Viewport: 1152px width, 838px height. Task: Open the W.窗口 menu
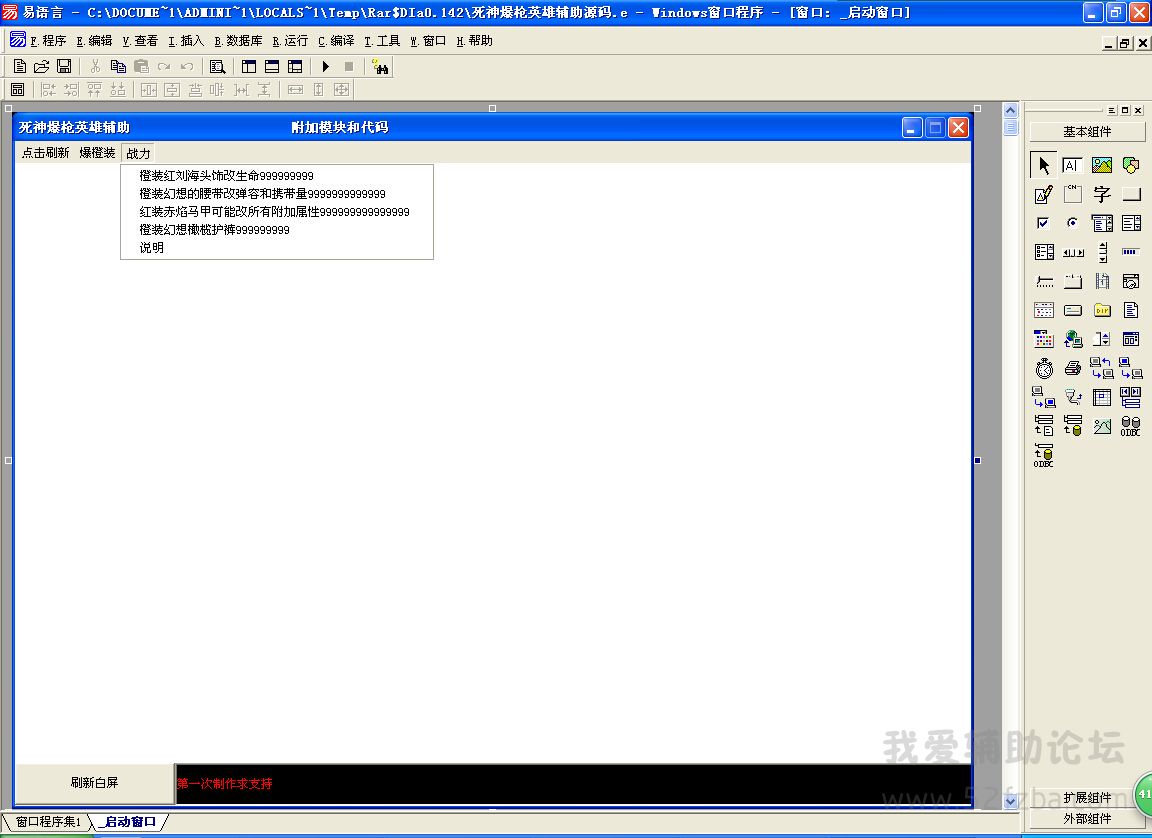pos(428,41)
